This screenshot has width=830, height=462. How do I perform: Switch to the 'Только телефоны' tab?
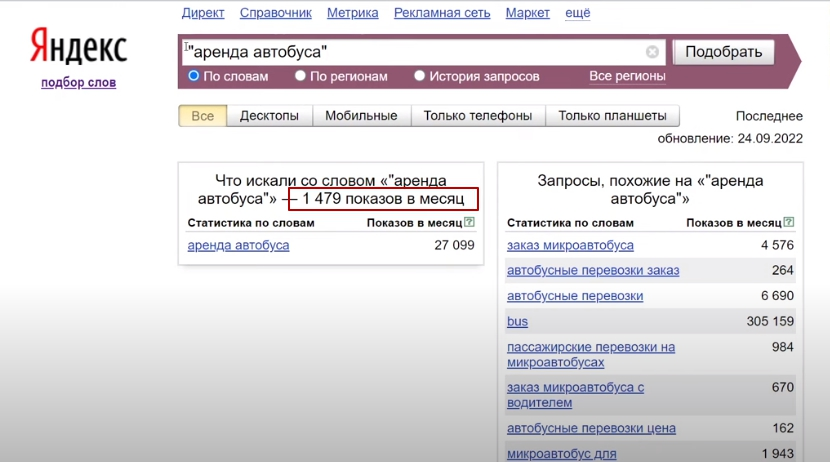(x=478, y=116)
